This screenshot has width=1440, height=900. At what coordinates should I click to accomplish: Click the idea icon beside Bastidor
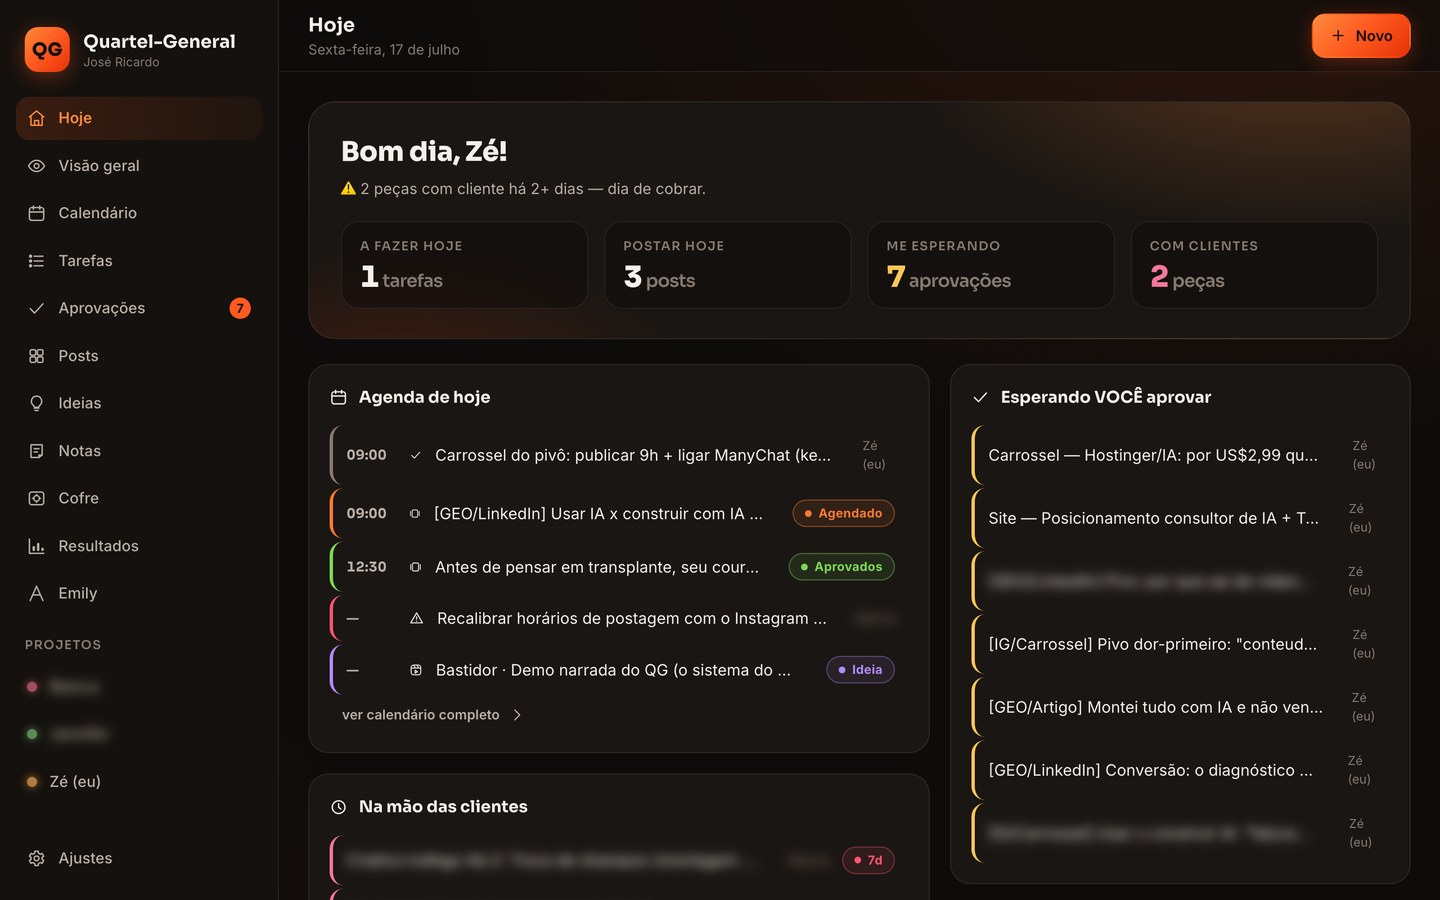(x=415, y=670)
